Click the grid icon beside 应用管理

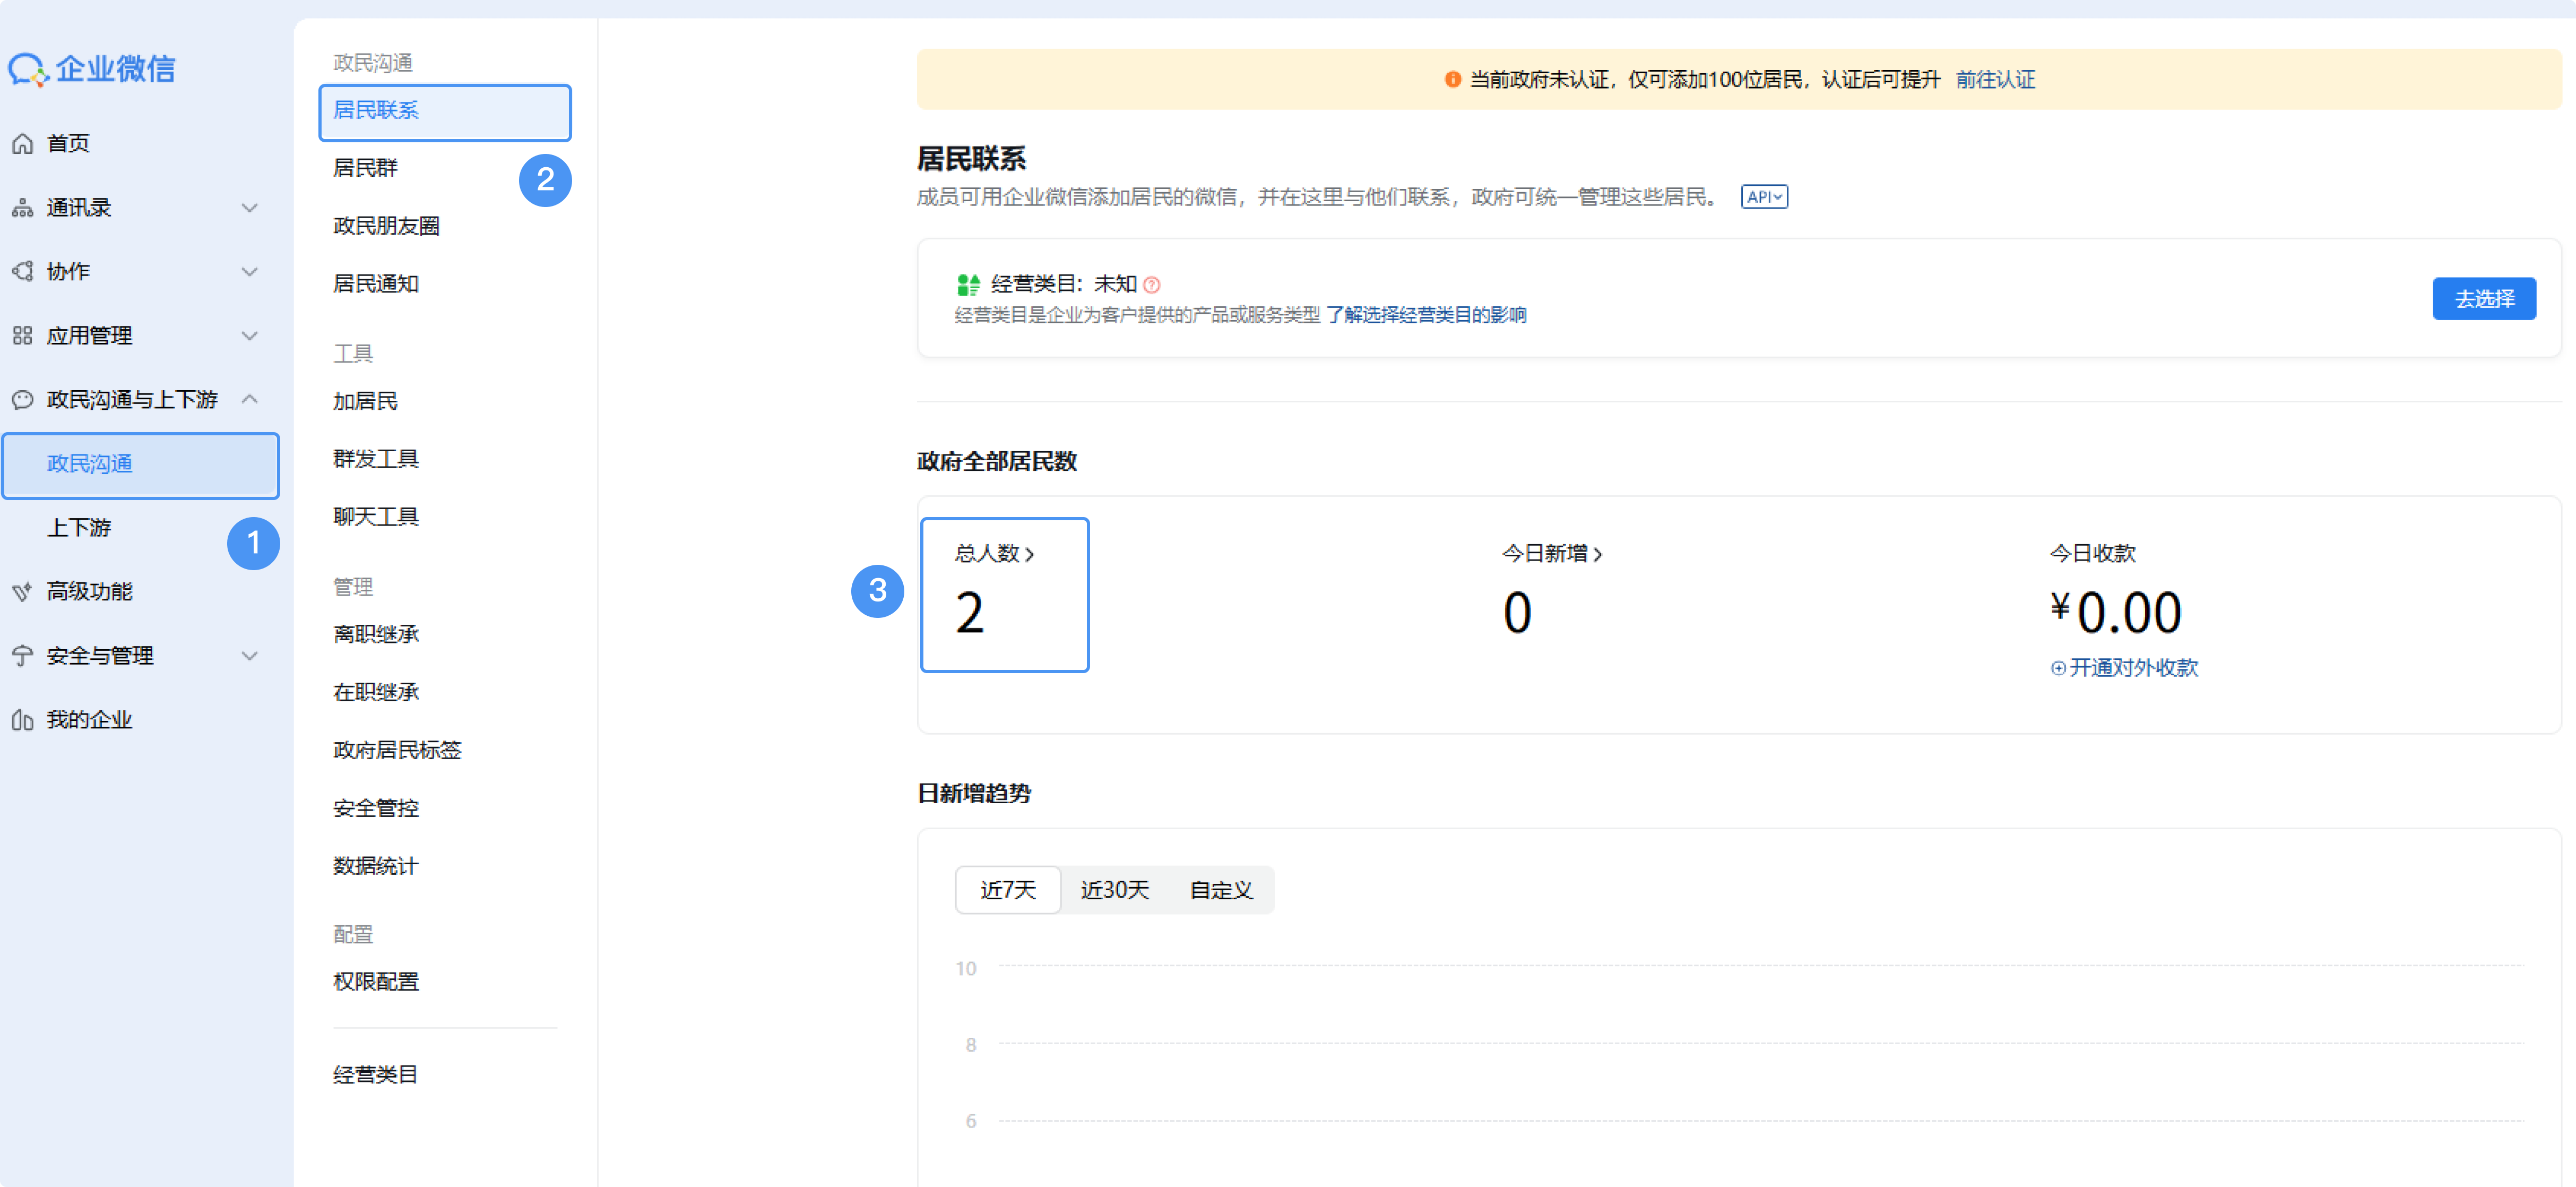tap(22, 336)
